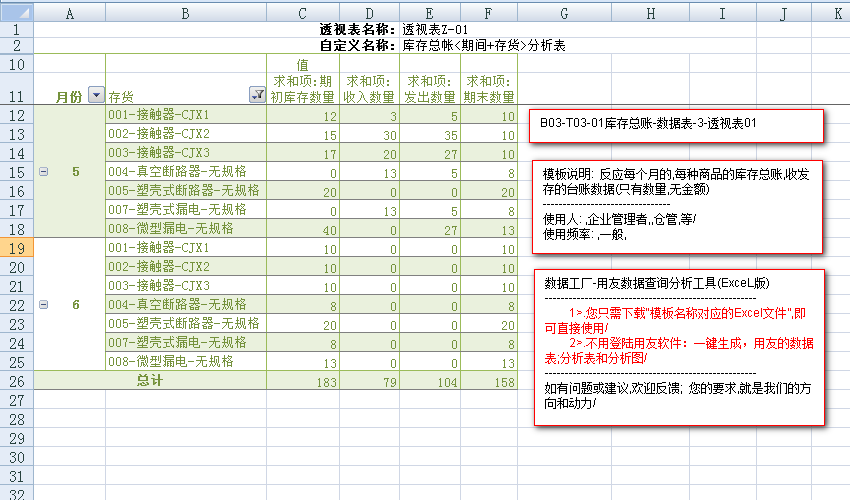
Task: Select the 001-接触器-CJX1 cell in month 5
Action: tap(185, 115)
